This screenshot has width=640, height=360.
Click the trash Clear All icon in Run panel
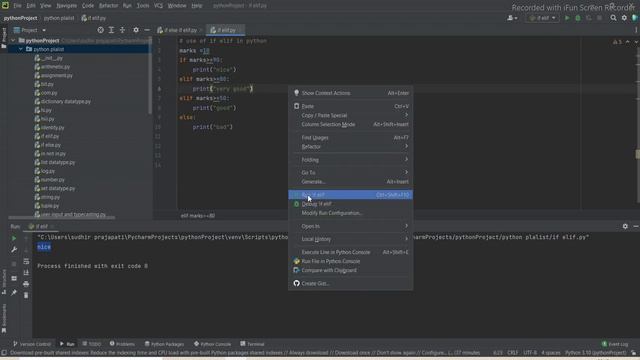coord(26,295)
